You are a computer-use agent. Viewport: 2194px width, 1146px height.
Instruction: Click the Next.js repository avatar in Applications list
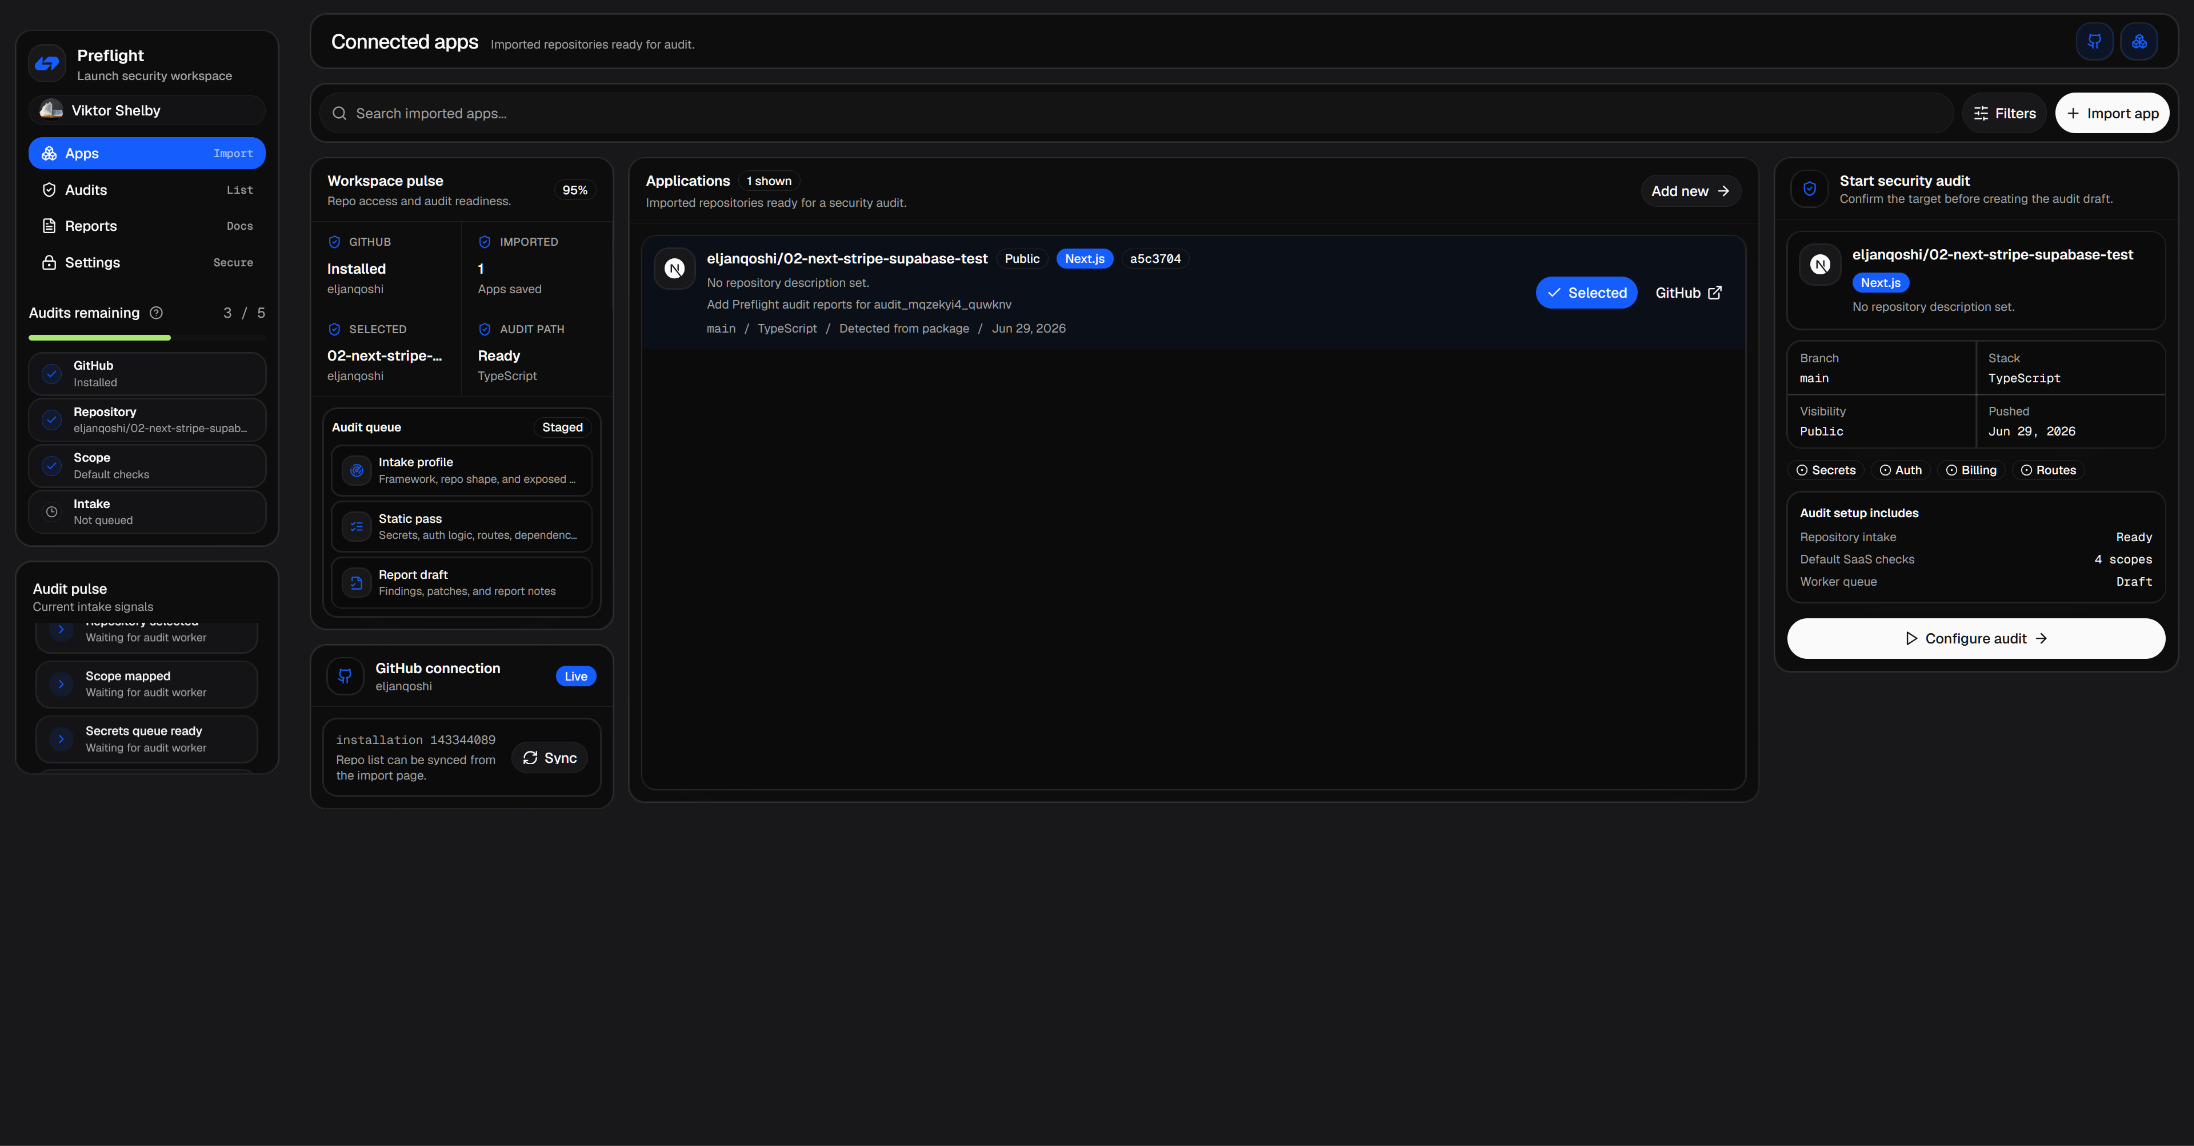[x=675, y=268]
